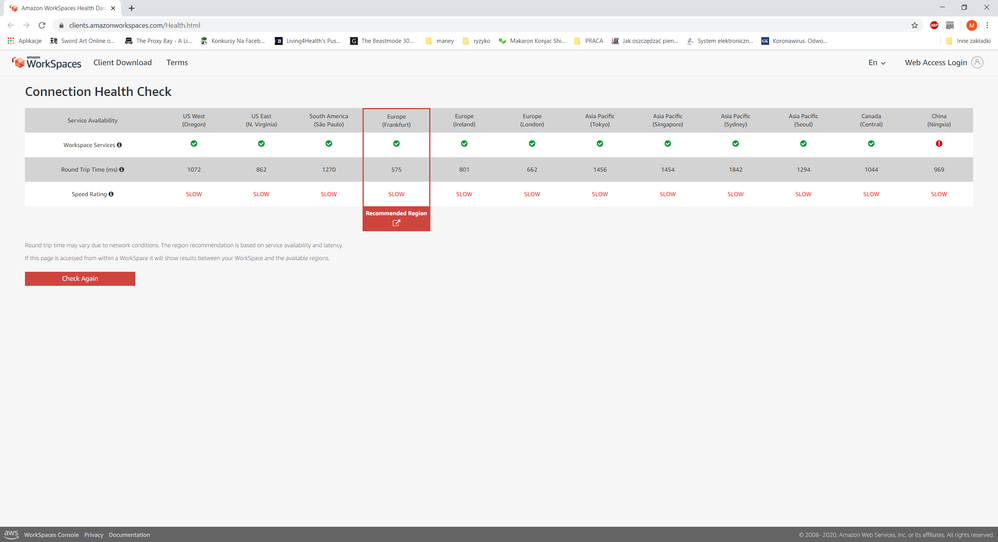The image size is (998, 542).
Task: Click the green status check for Europe (Frankfurt)
Action: tap(396, 144)
